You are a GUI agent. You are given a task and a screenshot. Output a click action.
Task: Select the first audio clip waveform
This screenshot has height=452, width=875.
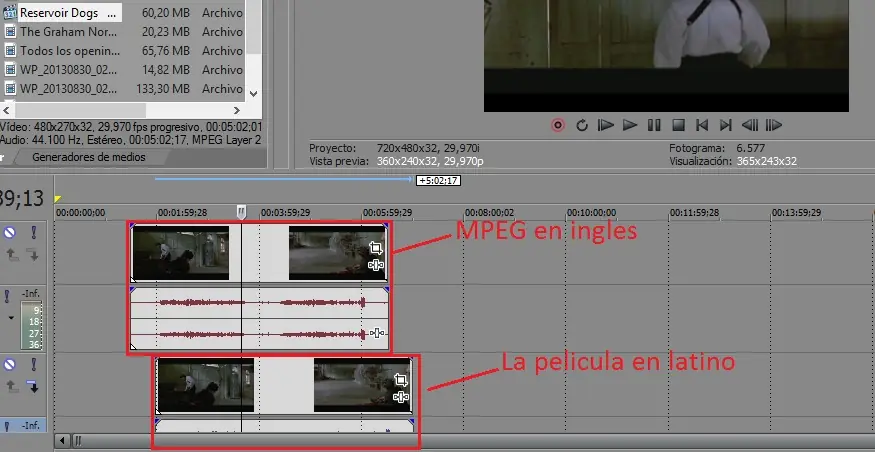259,319
